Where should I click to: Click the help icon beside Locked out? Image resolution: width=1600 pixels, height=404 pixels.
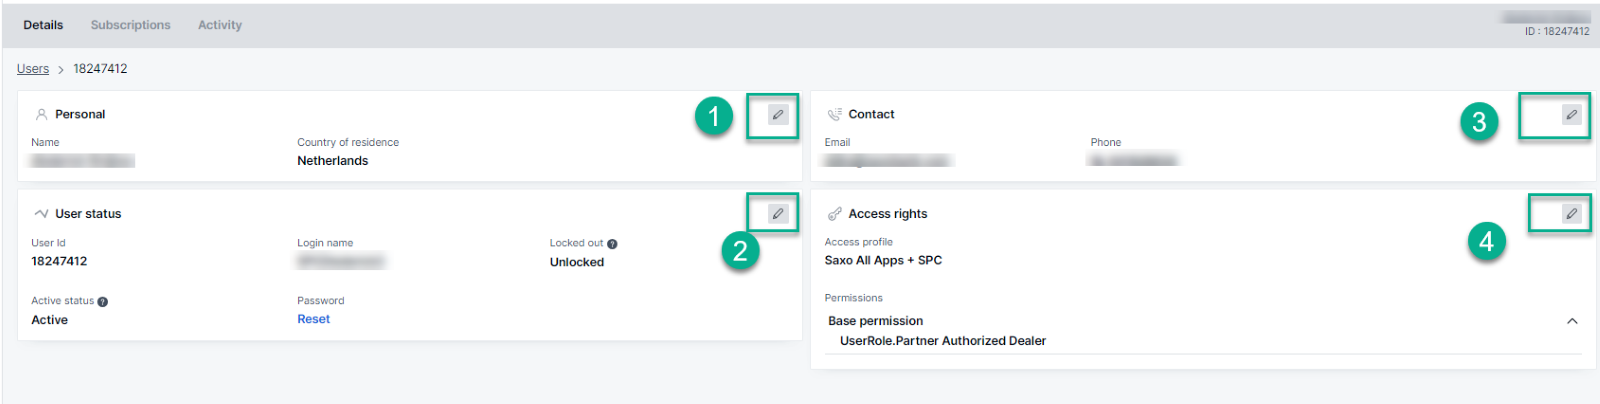click(x=612, y=244)
